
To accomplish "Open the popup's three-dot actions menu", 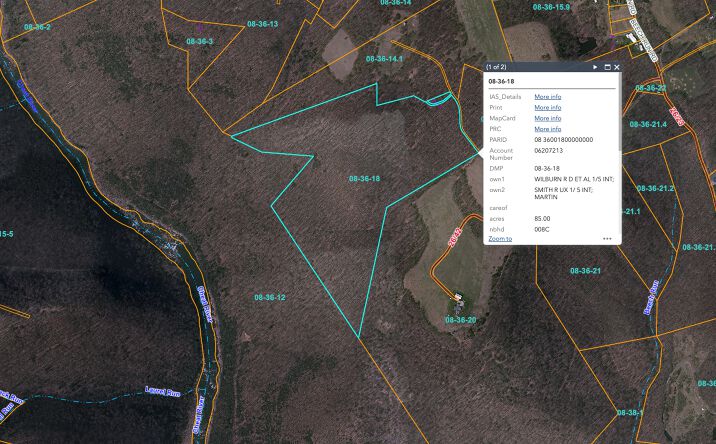I will [607, 238].
